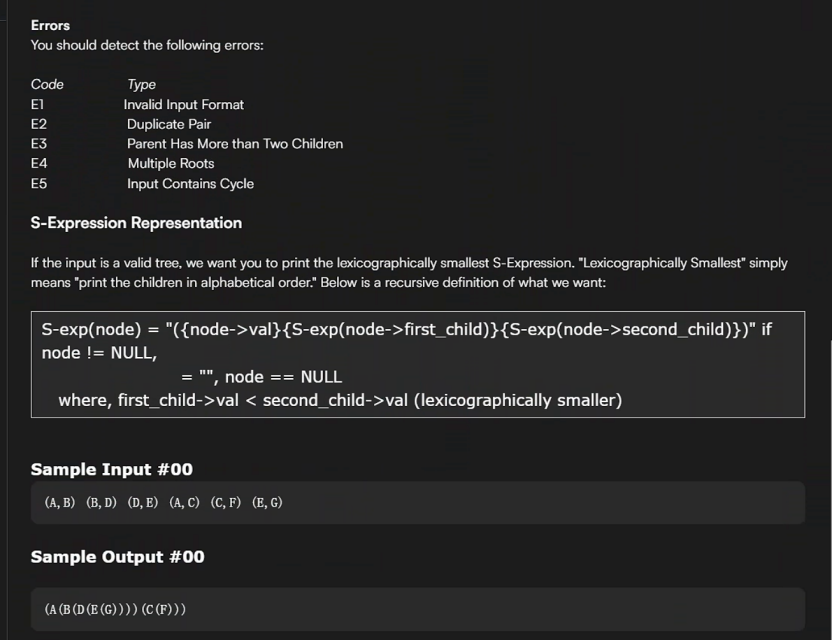Click the Multiple Roots error type
Screen dimensions: 832x640
pyautogui.click(x=171, y=163)
